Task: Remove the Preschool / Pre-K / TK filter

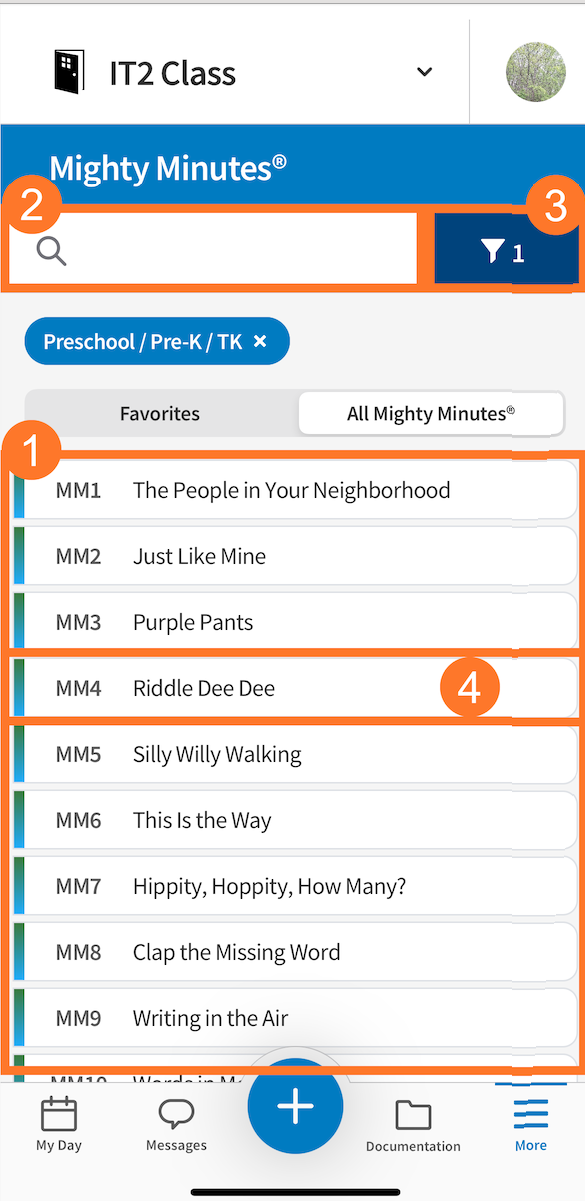Action: [259, 341]
